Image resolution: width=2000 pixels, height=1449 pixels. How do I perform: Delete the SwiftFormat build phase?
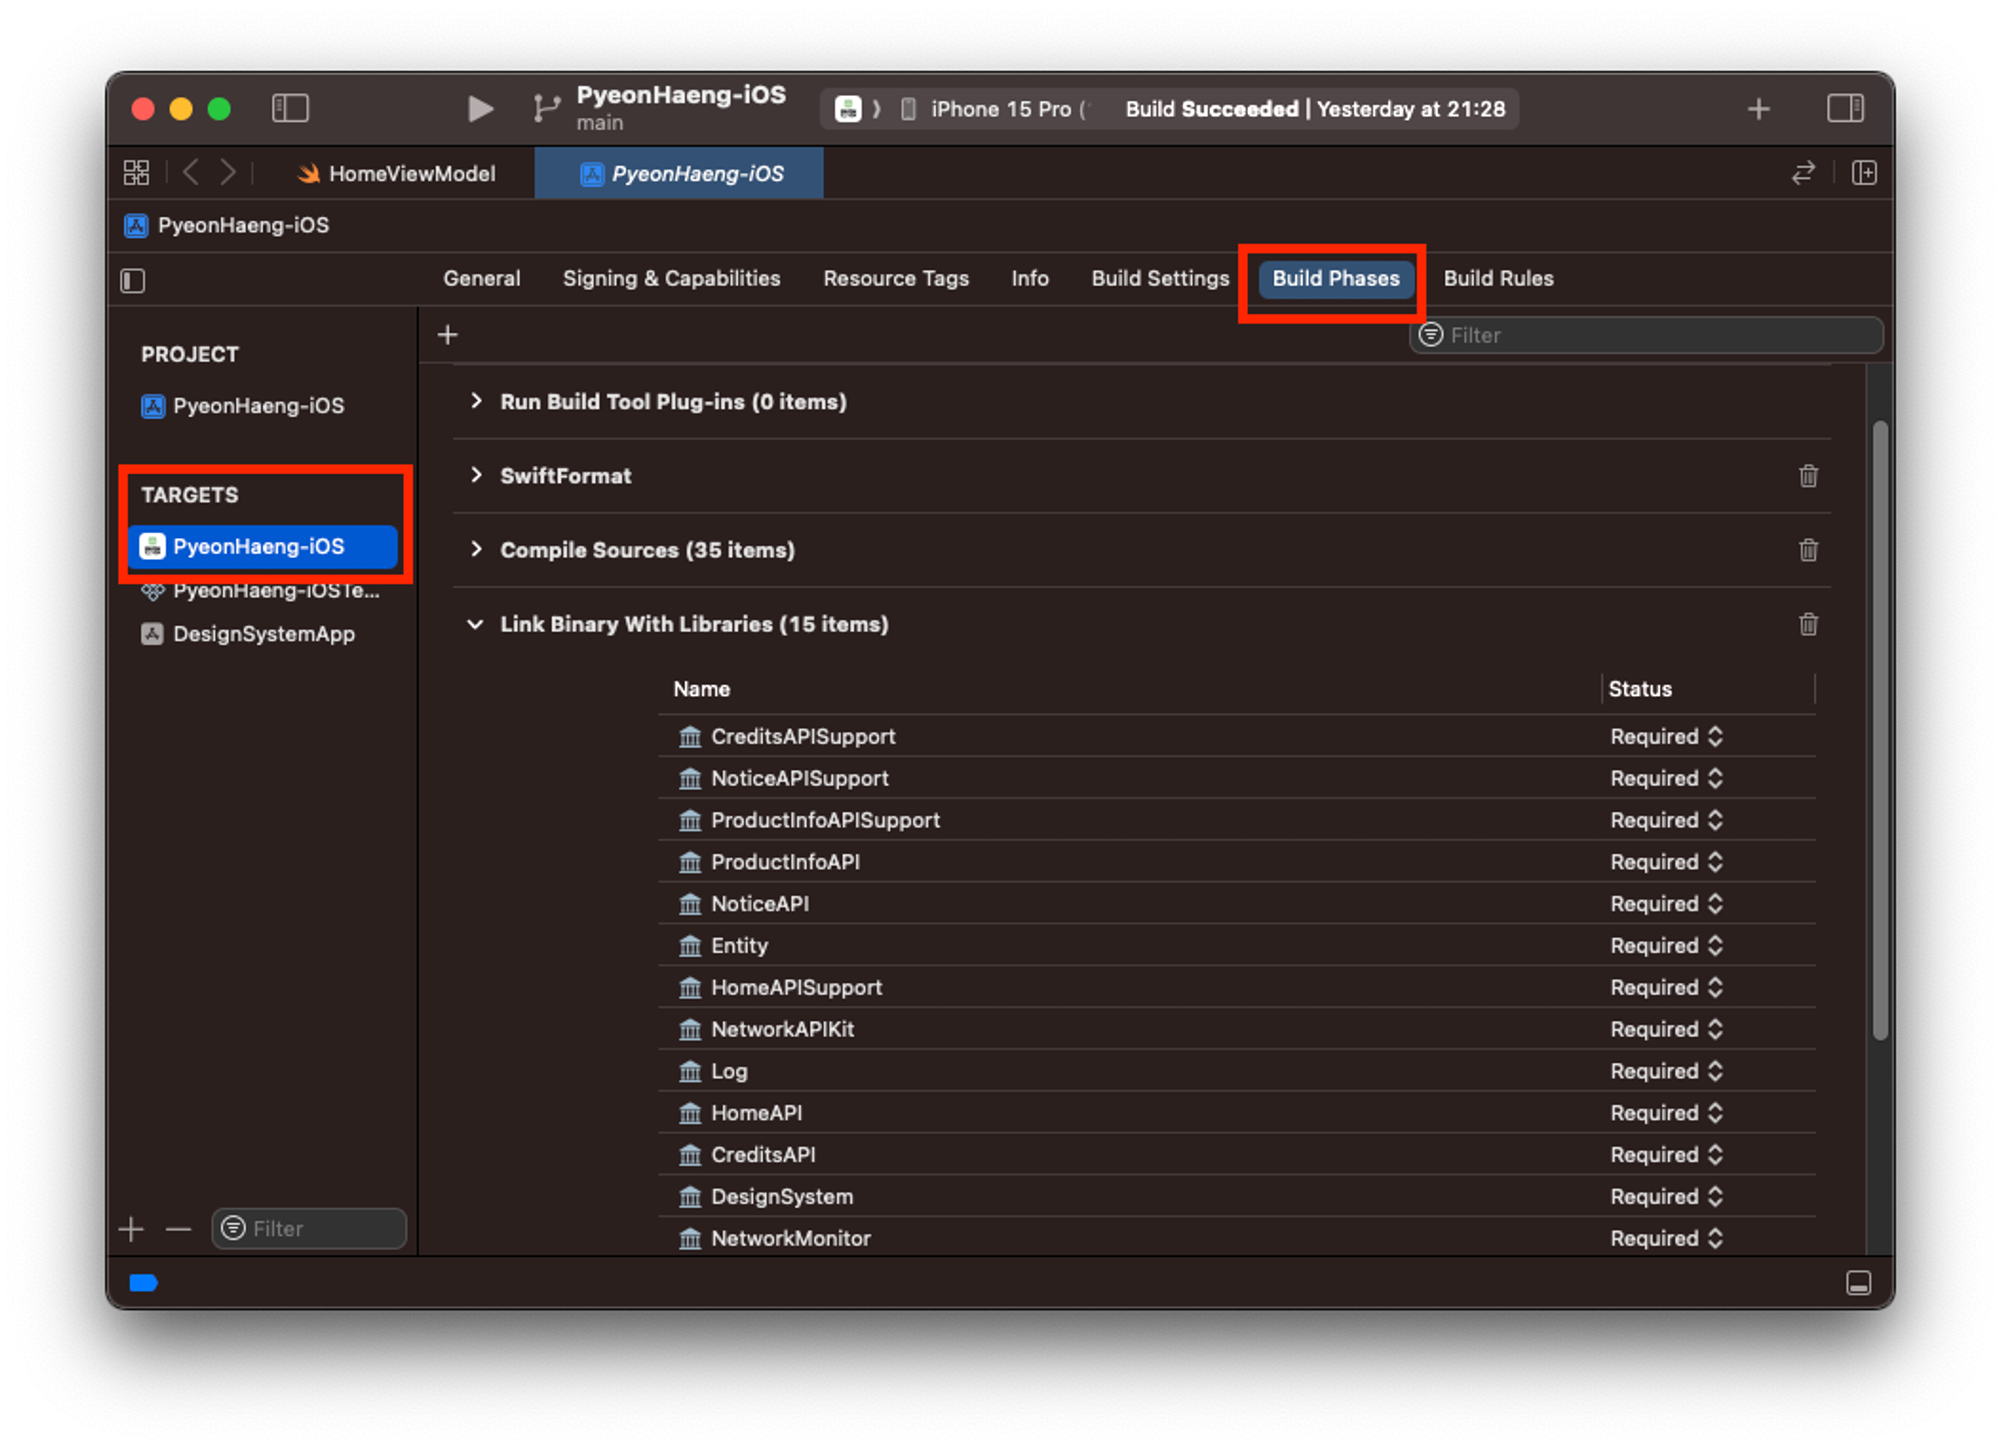tap(1808, 476)
